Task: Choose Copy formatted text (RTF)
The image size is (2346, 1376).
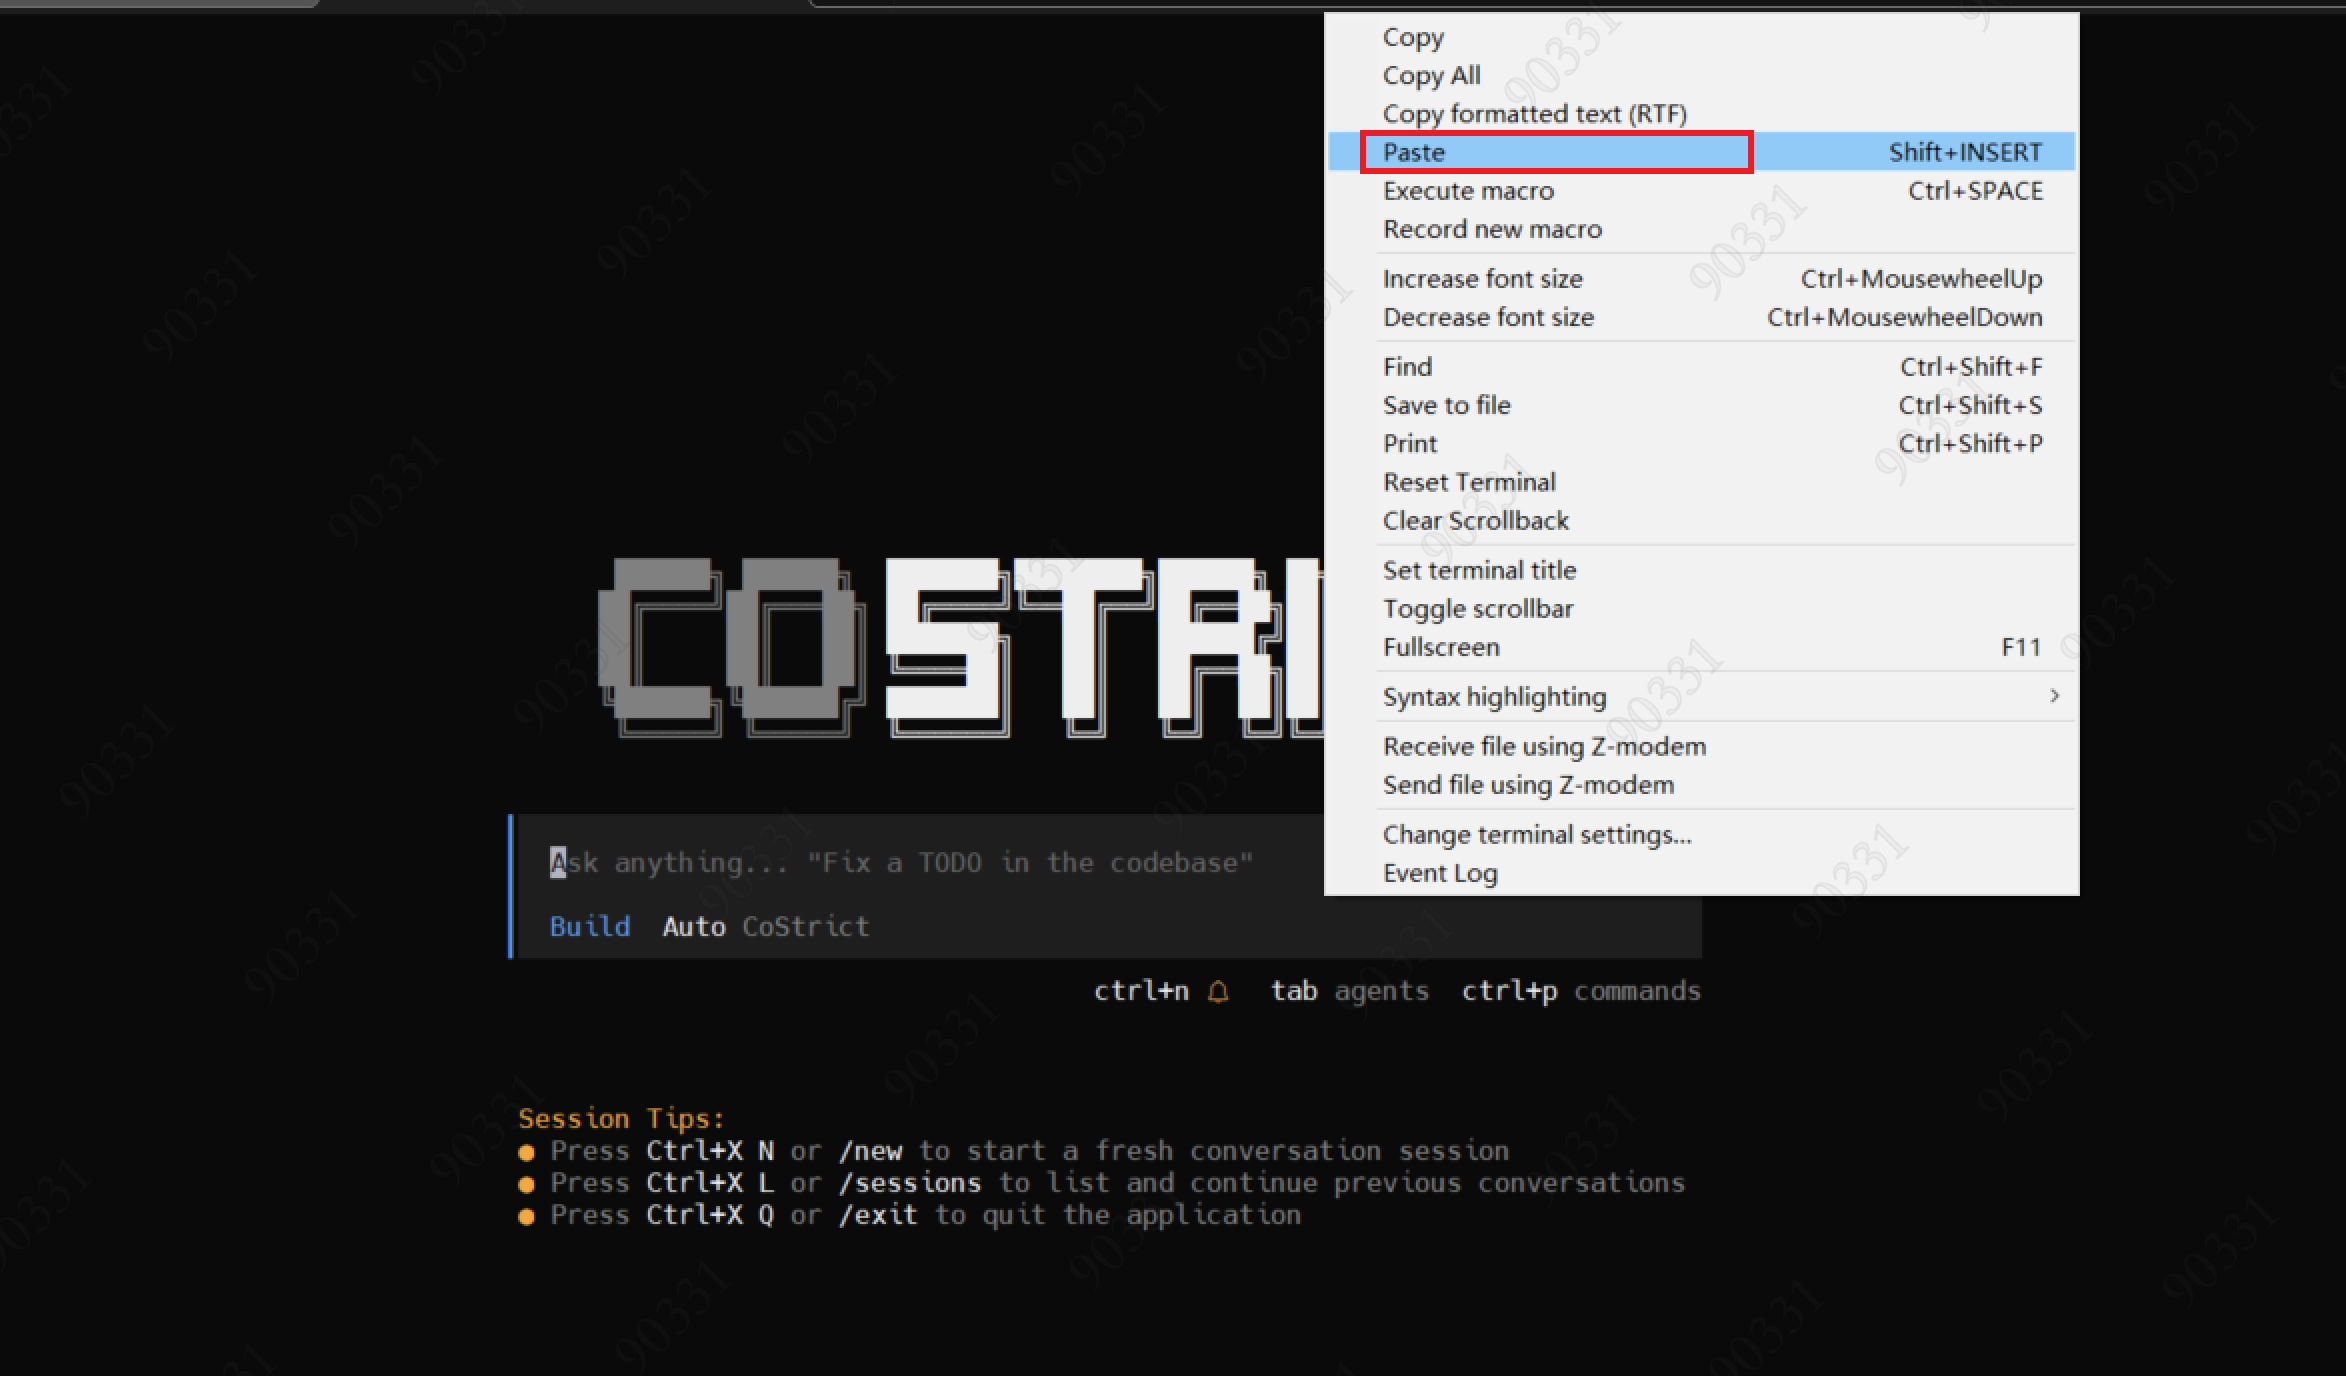Action: [x=1534, y=114]
